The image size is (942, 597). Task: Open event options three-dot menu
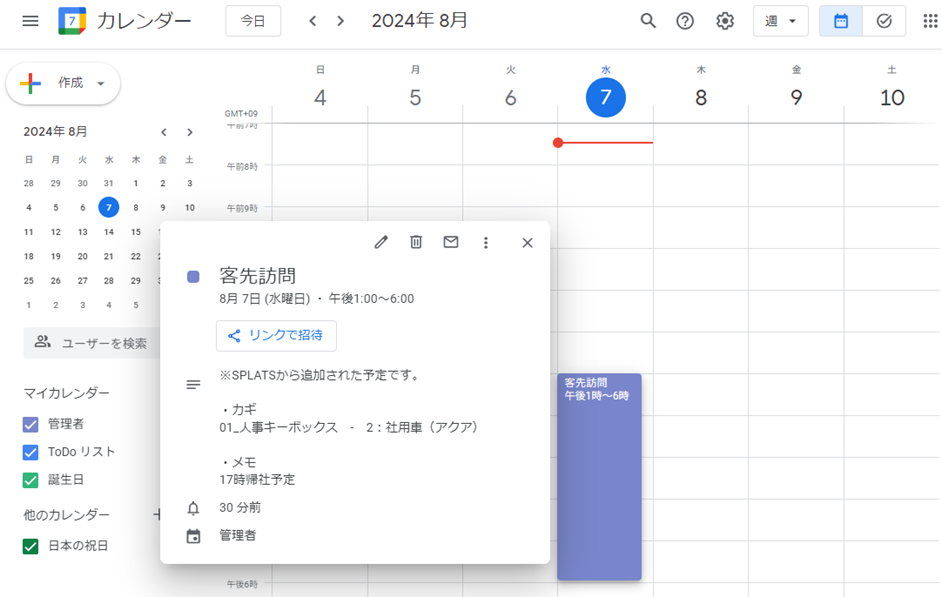[x=486, y=242]
